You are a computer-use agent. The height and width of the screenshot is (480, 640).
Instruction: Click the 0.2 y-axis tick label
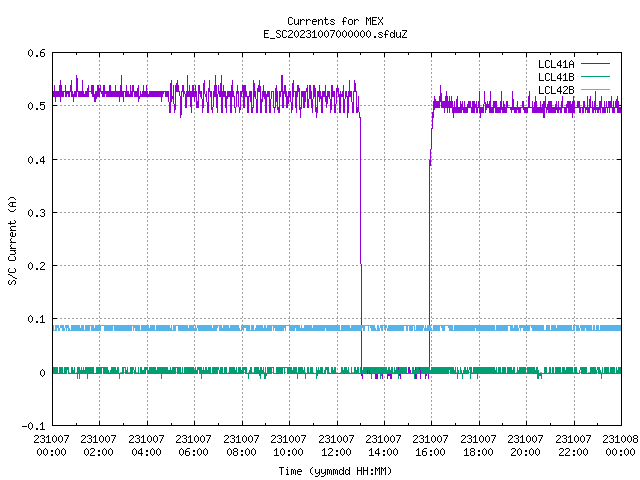(x=36, y=266)
